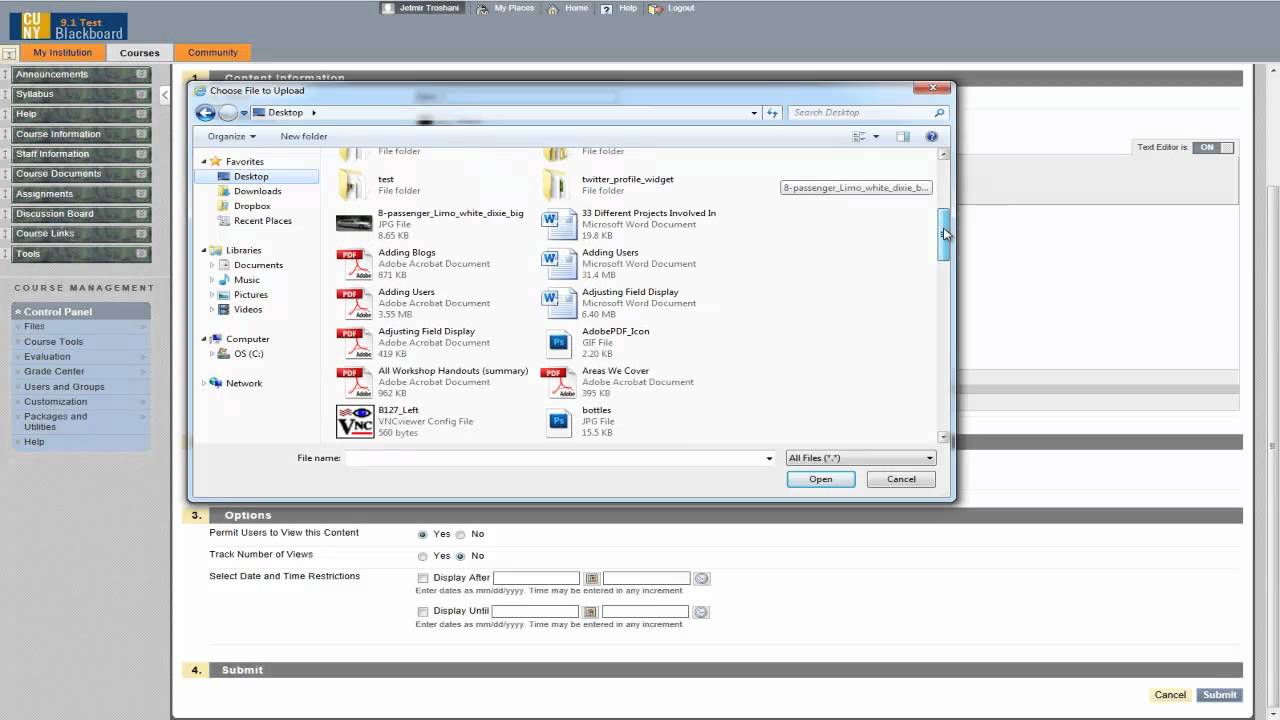The width and height of the screenshot is (1280, 720).
Task: Click the File name input field
Action: (554, 458)
